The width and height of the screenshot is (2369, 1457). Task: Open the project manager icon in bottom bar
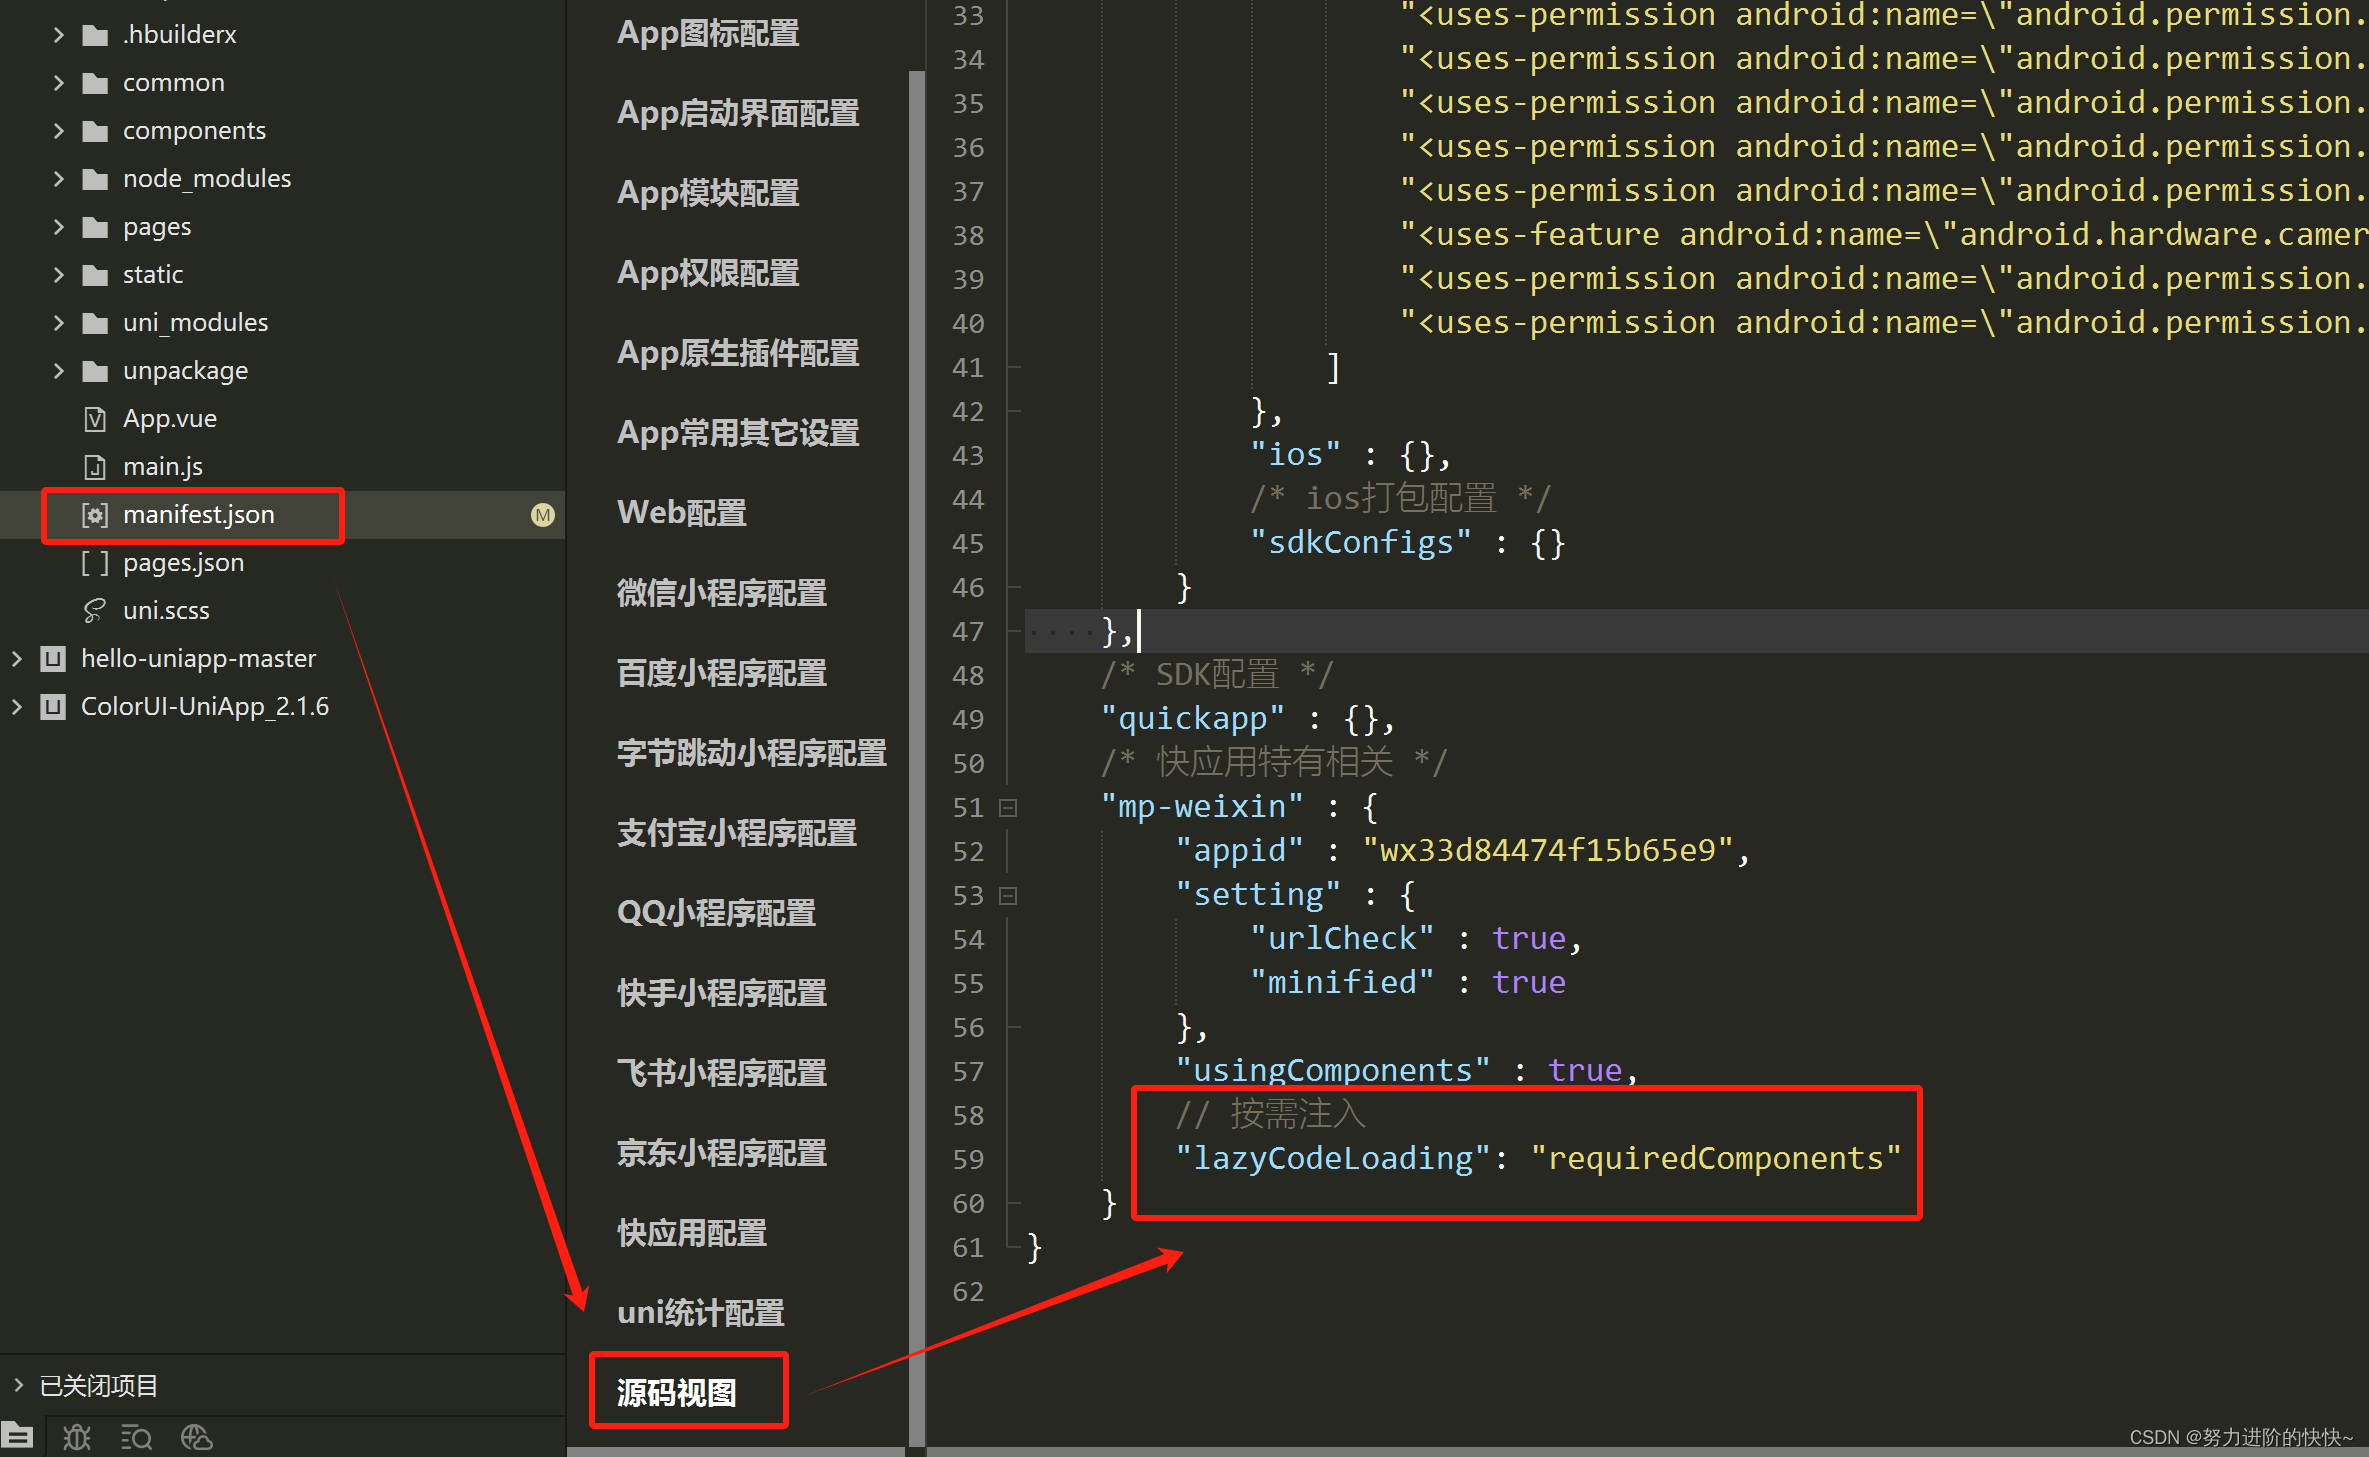point(17,1436)
